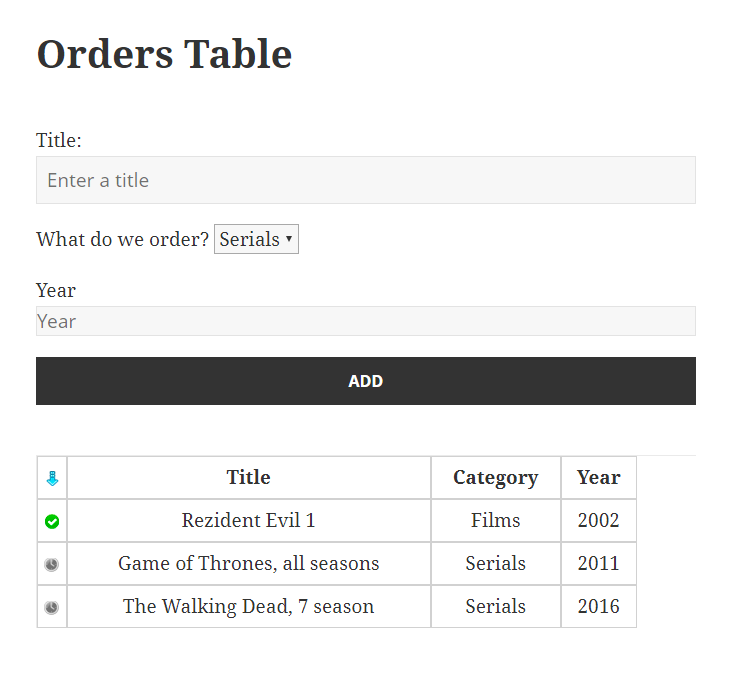Click the ADD button
Screen dimensions: 736x679
coord(366,381)
